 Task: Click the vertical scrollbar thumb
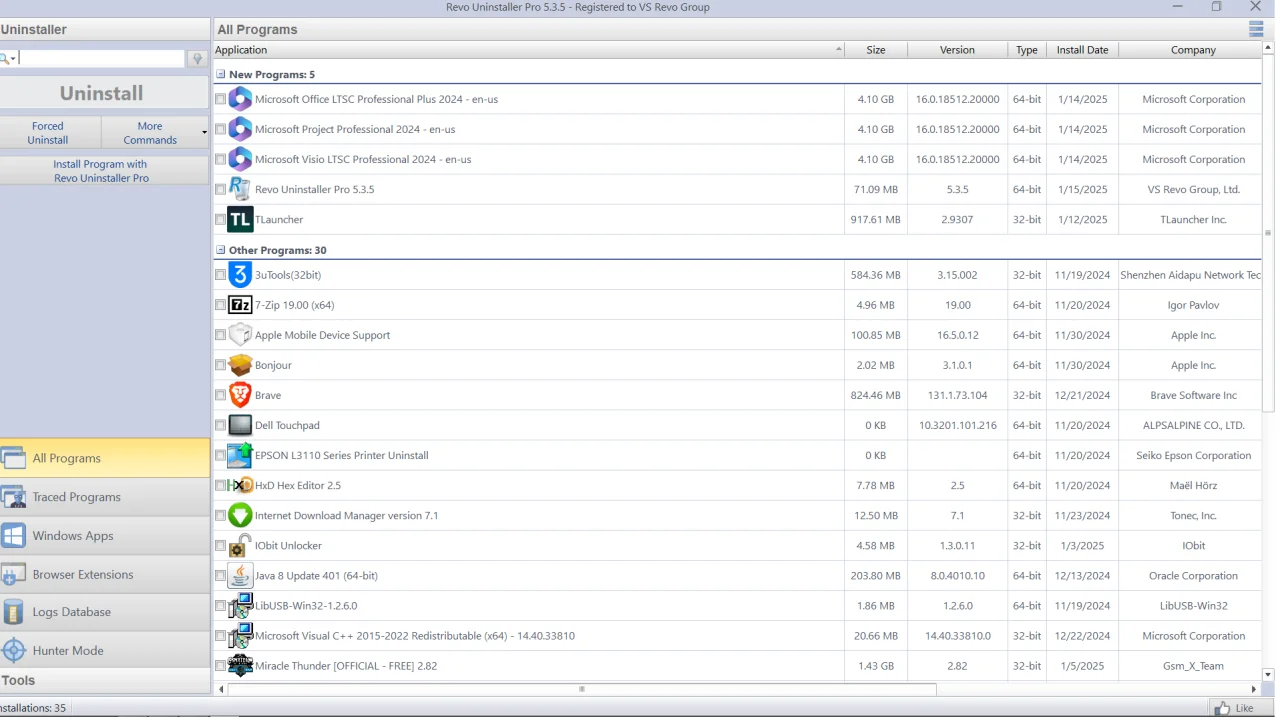click(x=1268, y=234)
